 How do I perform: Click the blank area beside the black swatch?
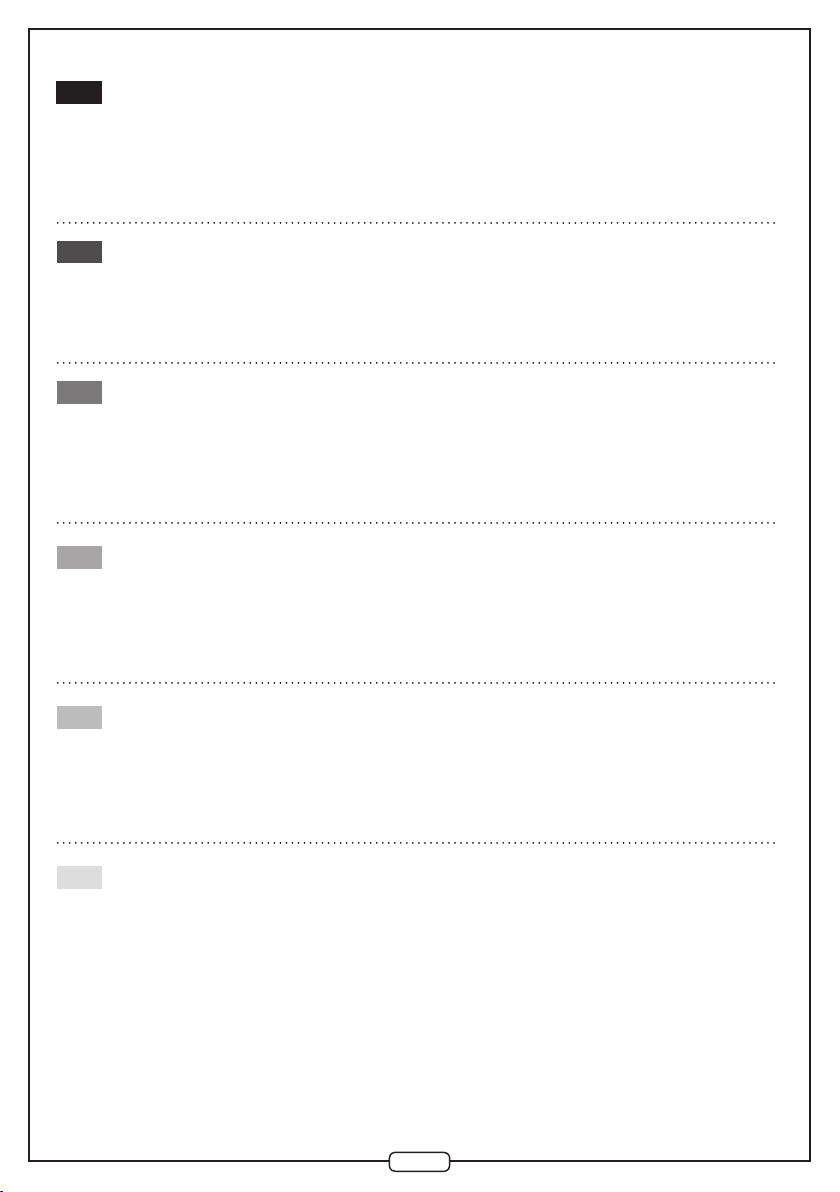[441, 144]
